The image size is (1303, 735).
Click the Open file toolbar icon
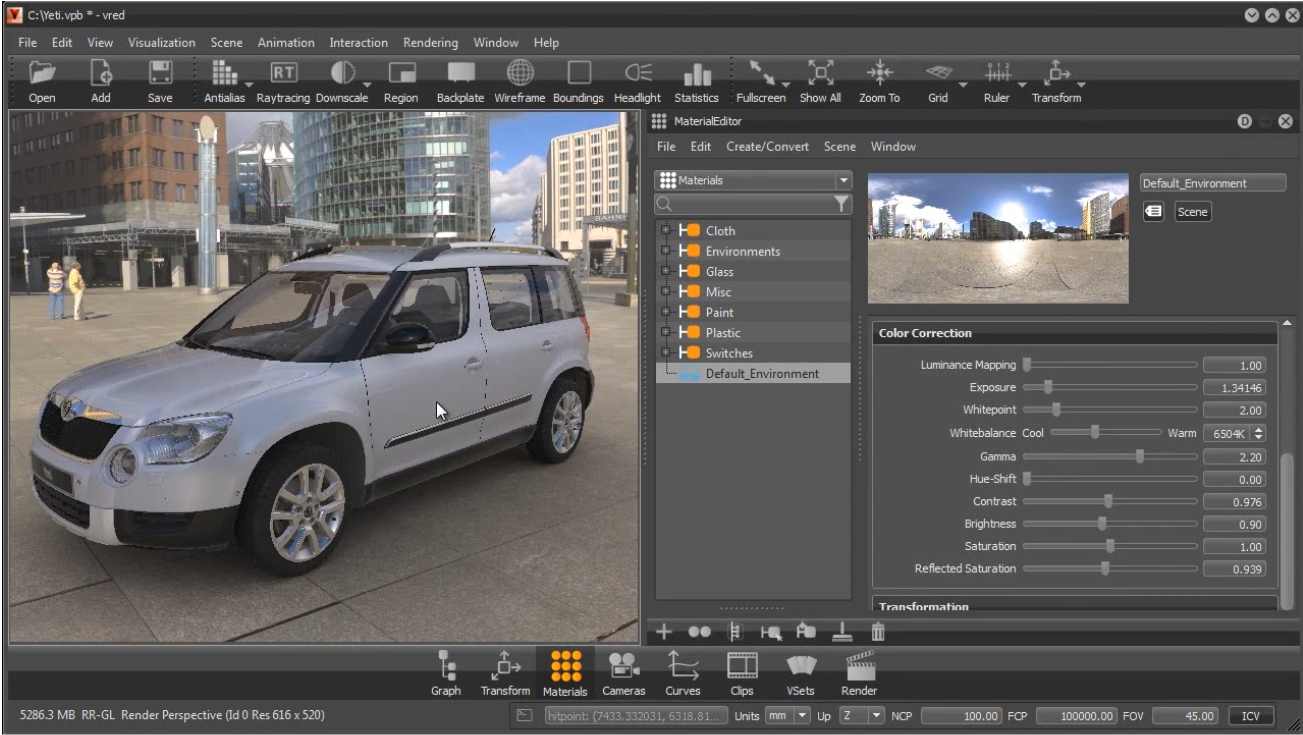click(42, 74)
